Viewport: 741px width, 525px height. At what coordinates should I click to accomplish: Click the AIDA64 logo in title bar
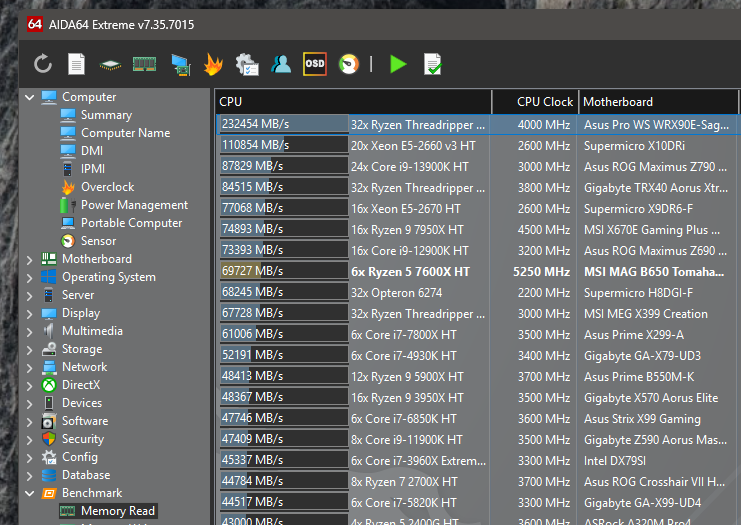coord(35,24)
